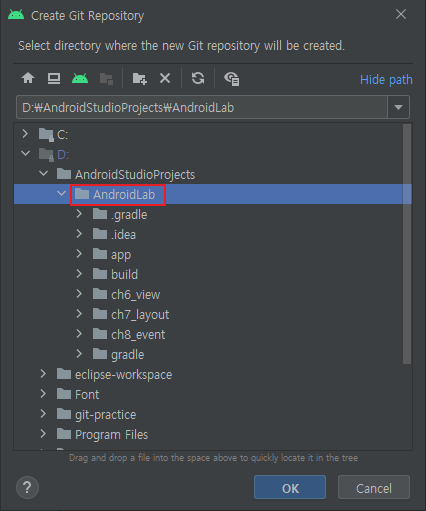Image resolution: width=426 pixels, height=511 pixels.
Task: Click the C: drive icon
Action: point(46,135)
